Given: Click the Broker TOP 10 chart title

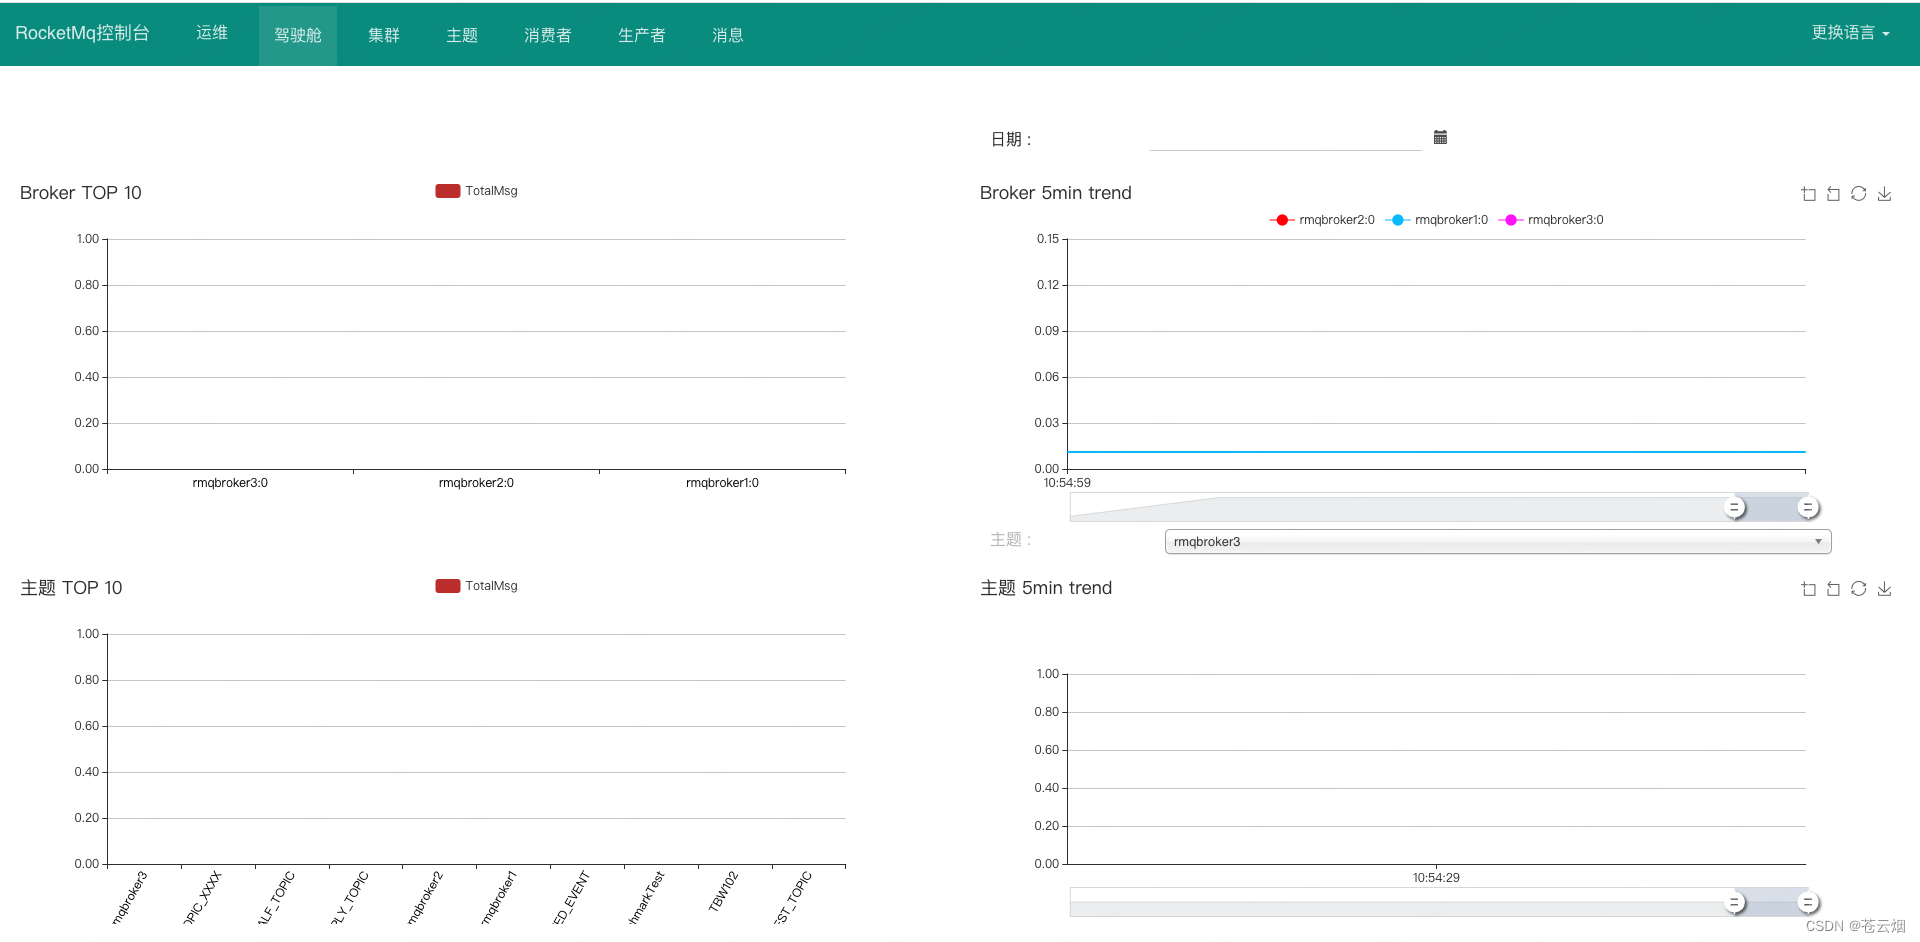Looking at the screenshot, I should pos(81,193).
